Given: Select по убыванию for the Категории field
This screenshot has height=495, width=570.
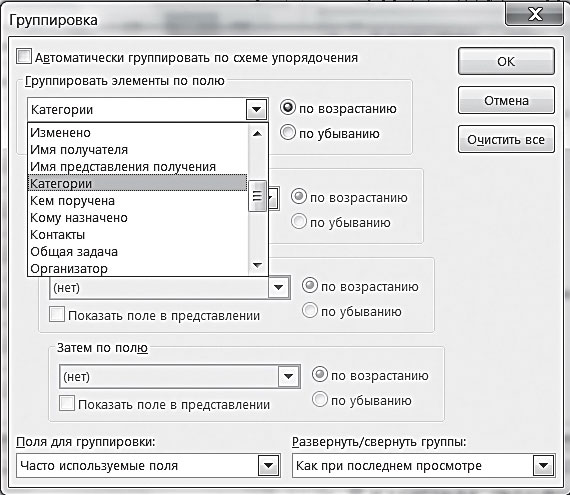Looking at the screenshot, I should (x=288, y=133).
